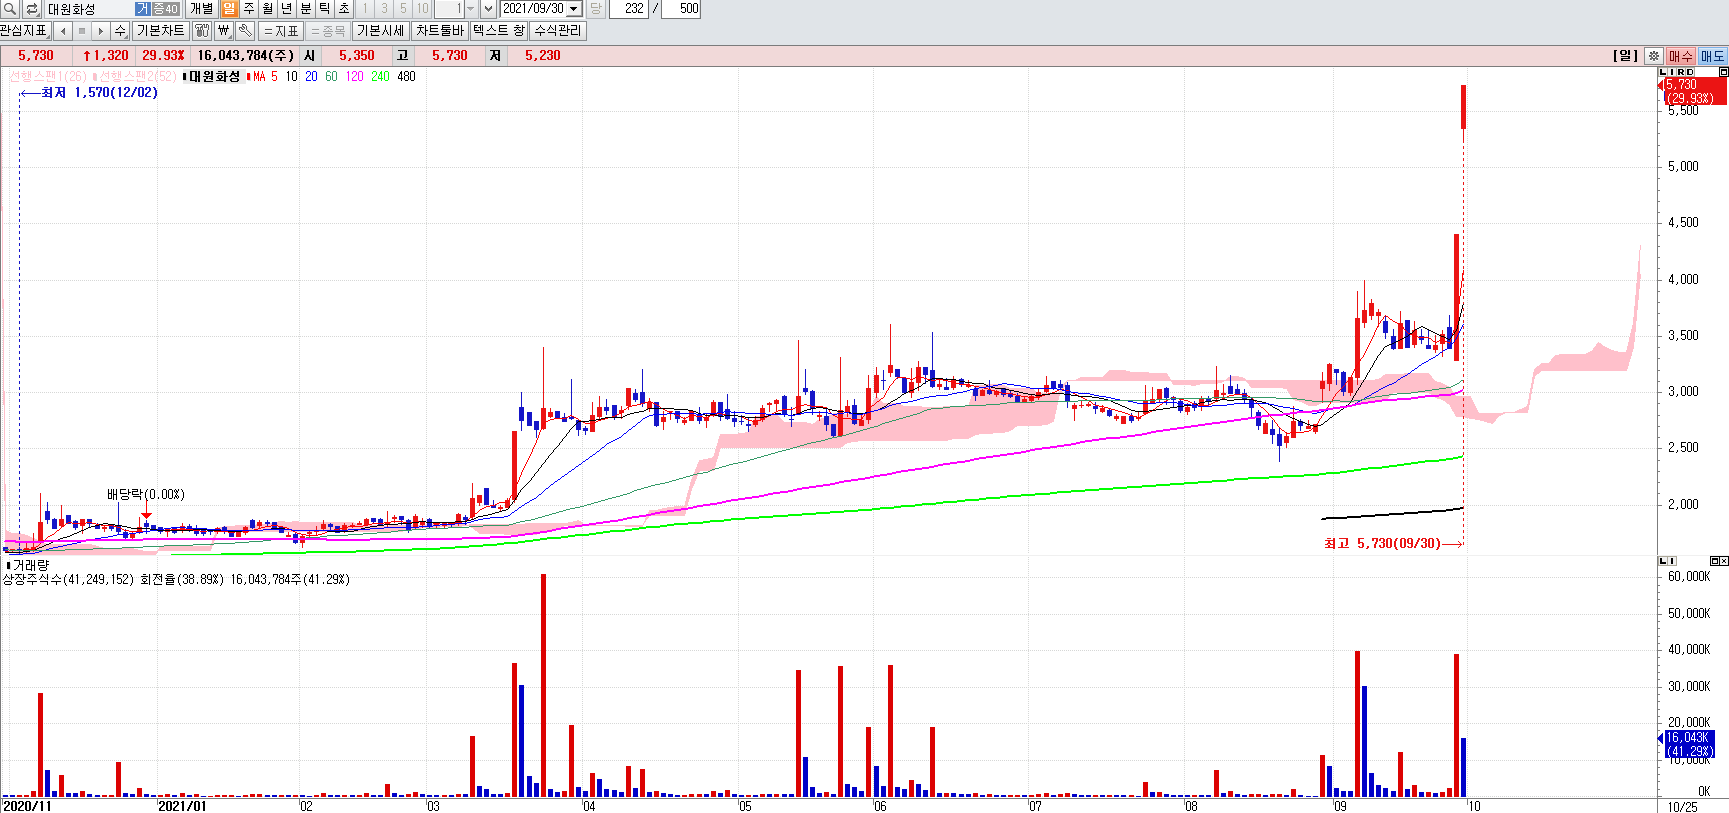
Task: Toggle the 수 adjusted-price button
Action: [x=120, y=31]
